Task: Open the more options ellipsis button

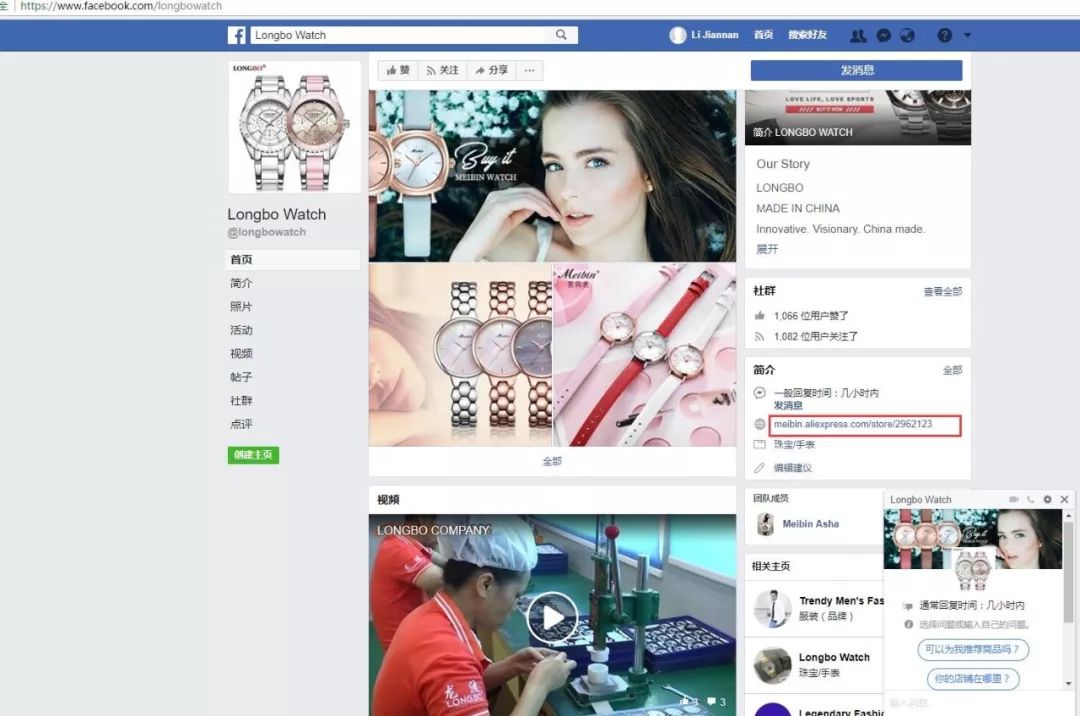Action: (x=529, y=70)
